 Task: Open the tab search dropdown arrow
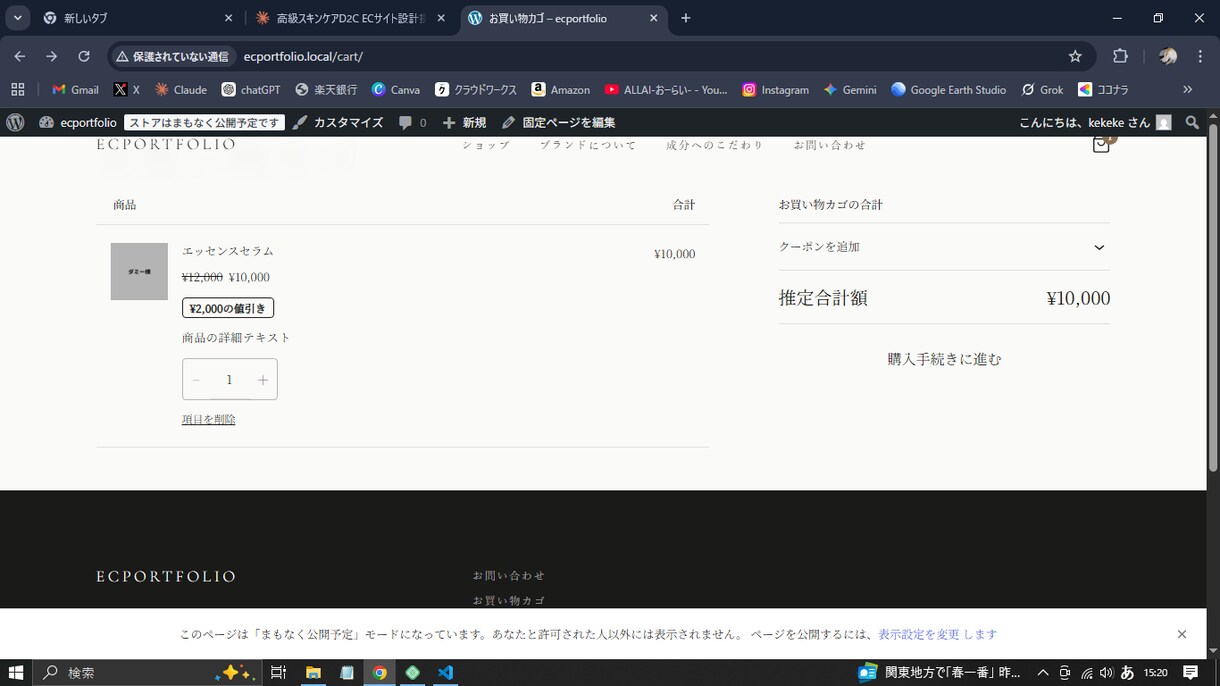pos(17,18)
